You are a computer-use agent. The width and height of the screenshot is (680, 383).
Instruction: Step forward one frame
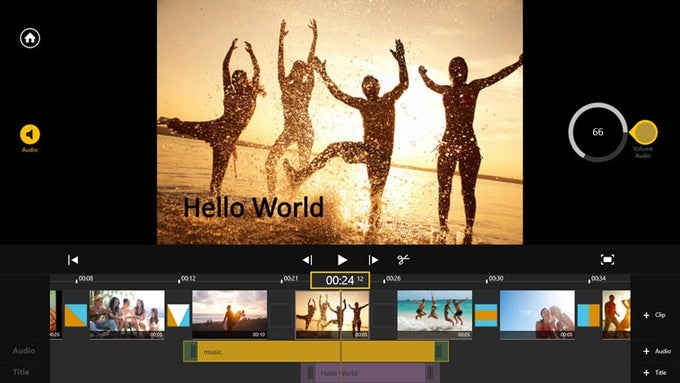pos(373,260)
